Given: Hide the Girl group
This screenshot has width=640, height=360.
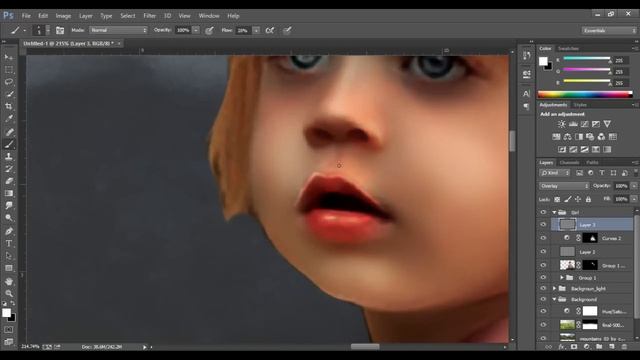Looking at the screenshot, I should coord(543,212).
